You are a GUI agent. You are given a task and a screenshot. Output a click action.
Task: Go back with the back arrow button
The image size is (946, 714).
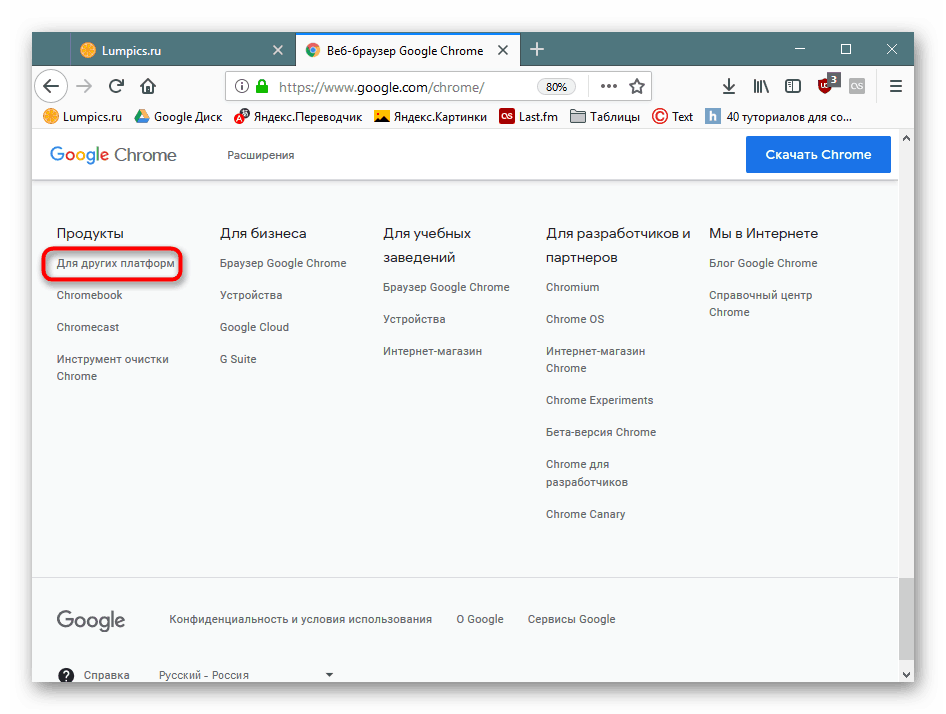(51, 86)
